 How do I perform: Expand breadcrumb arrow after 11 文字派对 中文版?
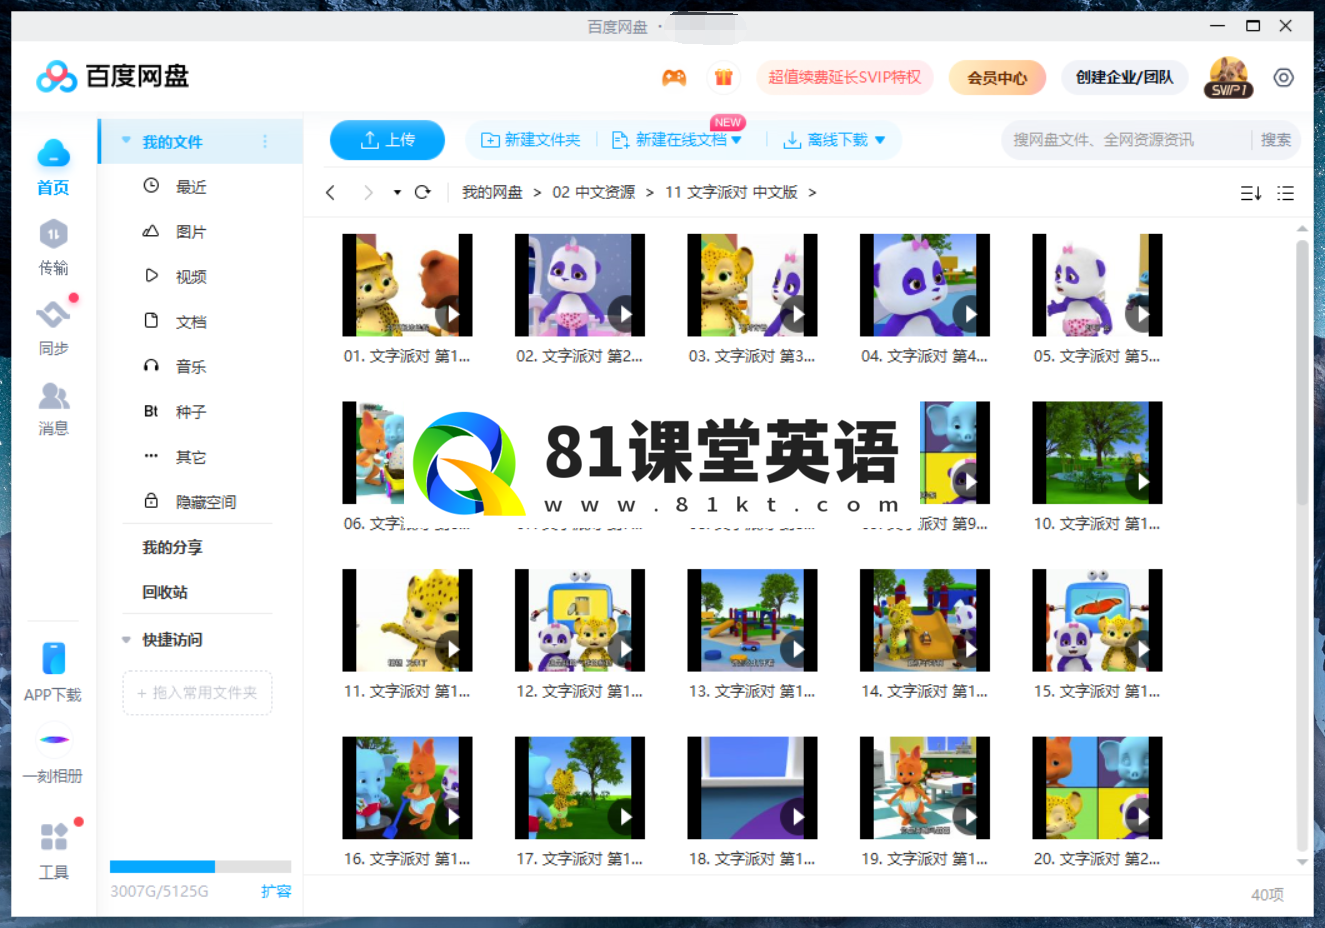(812, 192)
